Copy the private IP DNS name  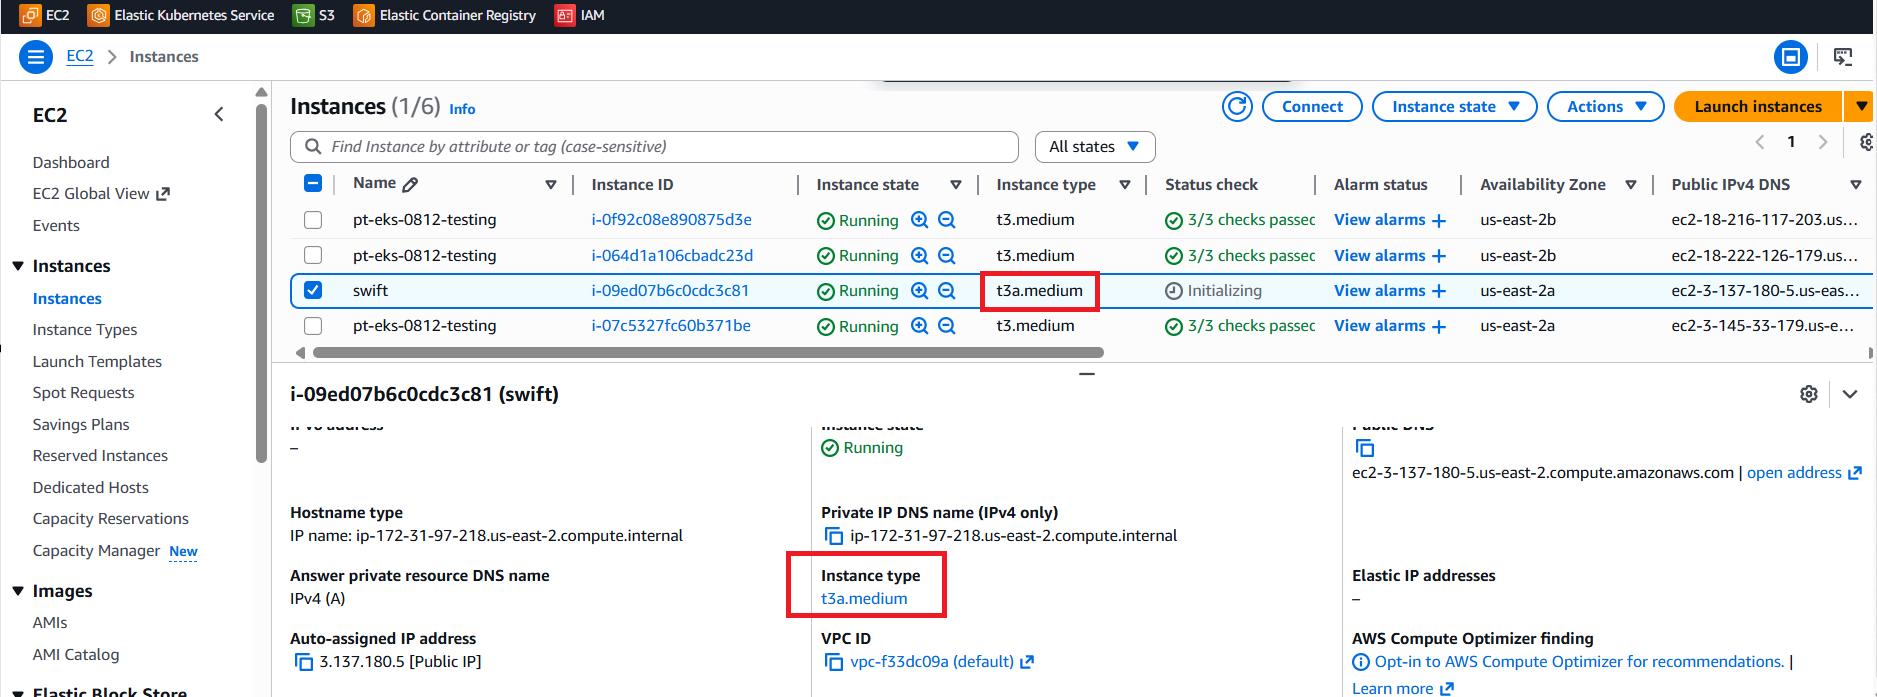(x=833, y=536)
